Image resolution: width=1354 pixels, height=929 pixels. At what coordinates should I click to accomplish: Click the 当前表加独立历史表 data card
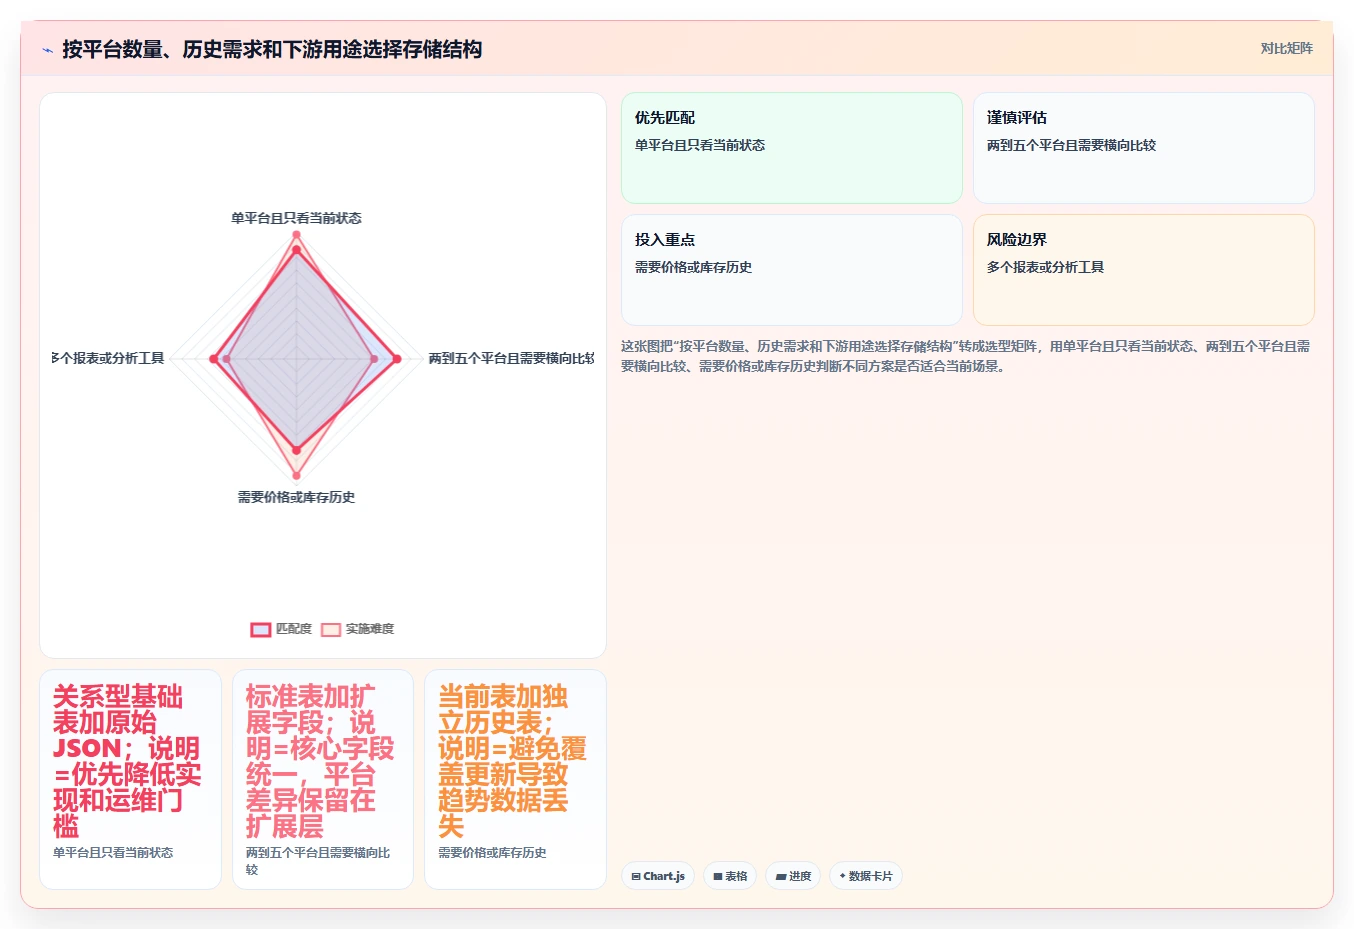pos(515,779)
